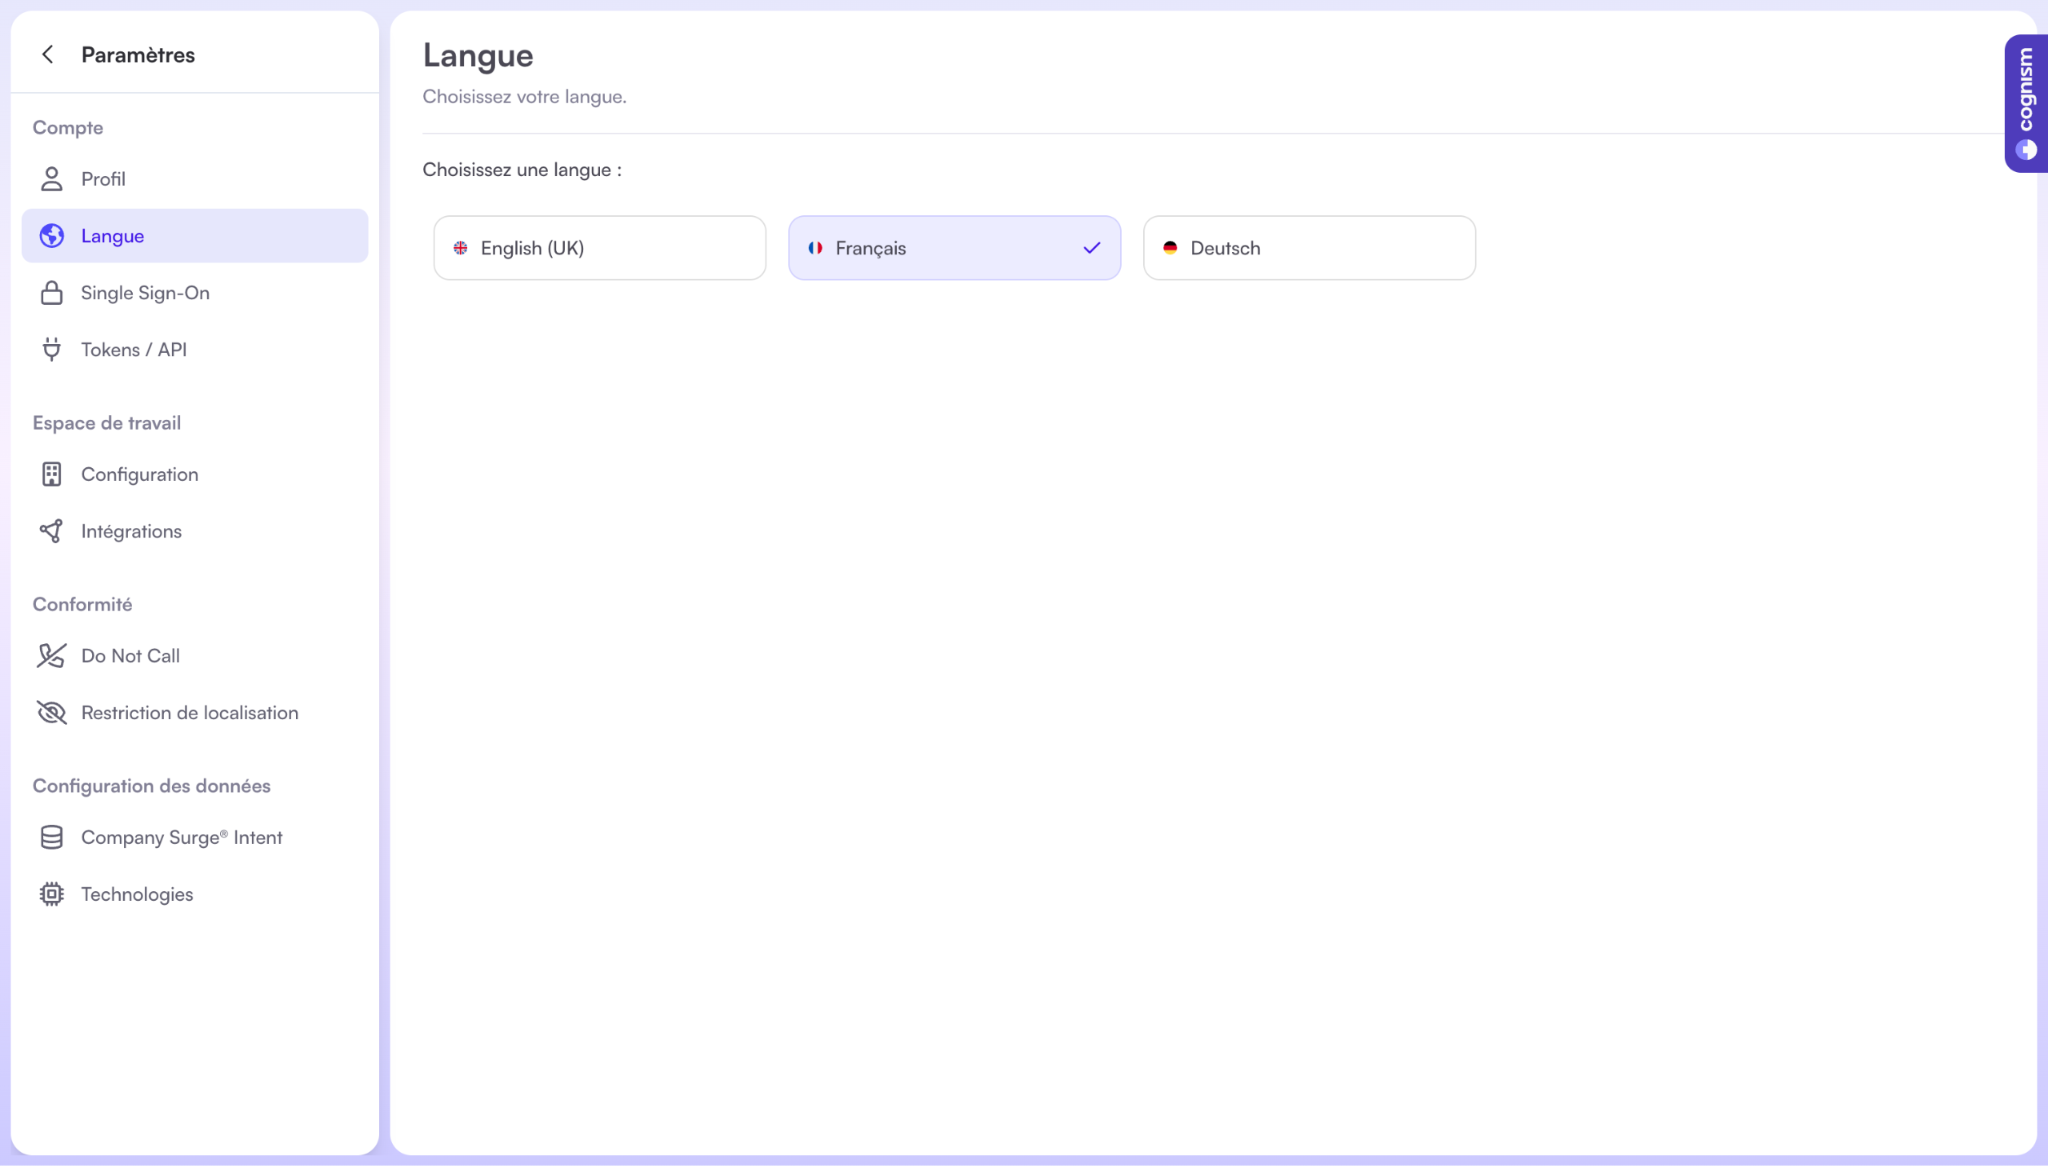Click the plug icon for Tokens / API
This screenshot has width=2048, height=1166.
point(51,350)
